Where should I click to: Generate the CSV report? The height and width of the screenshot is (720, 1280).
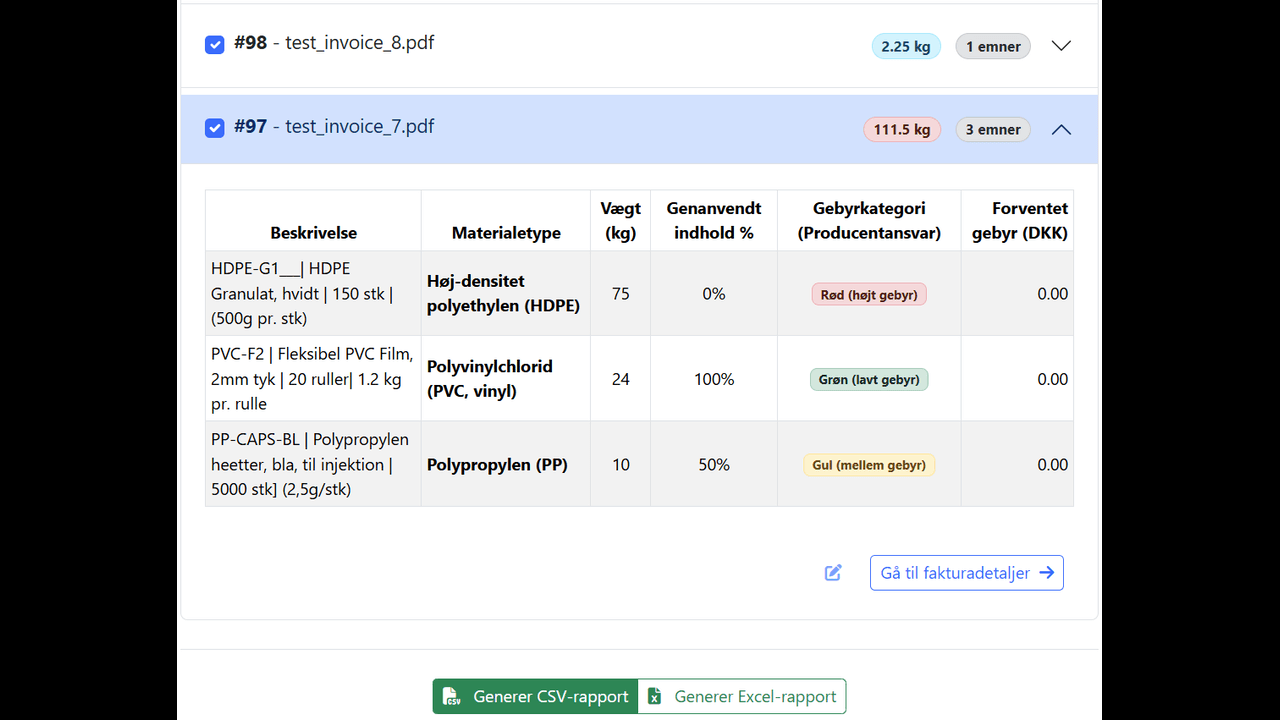click(x=535, y=697)
